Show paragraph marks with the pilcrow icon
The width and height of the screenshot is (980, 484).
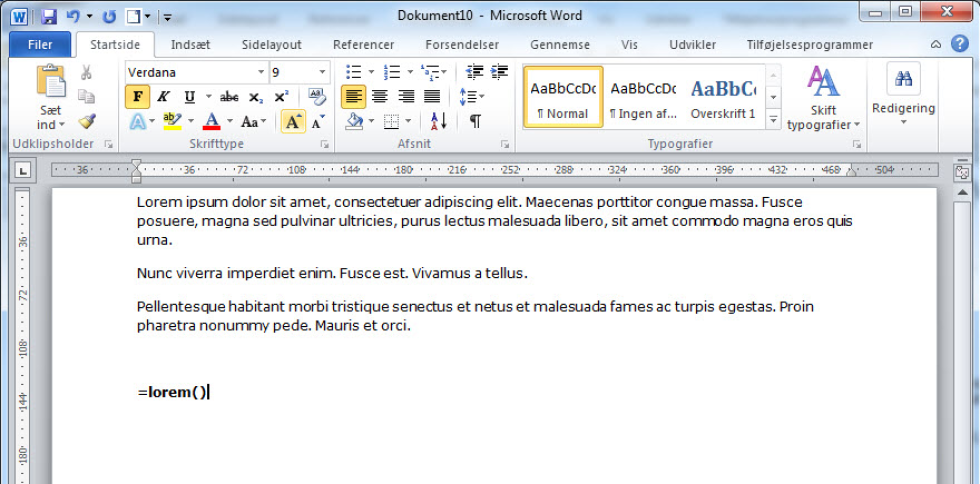(x=474, y=121)
